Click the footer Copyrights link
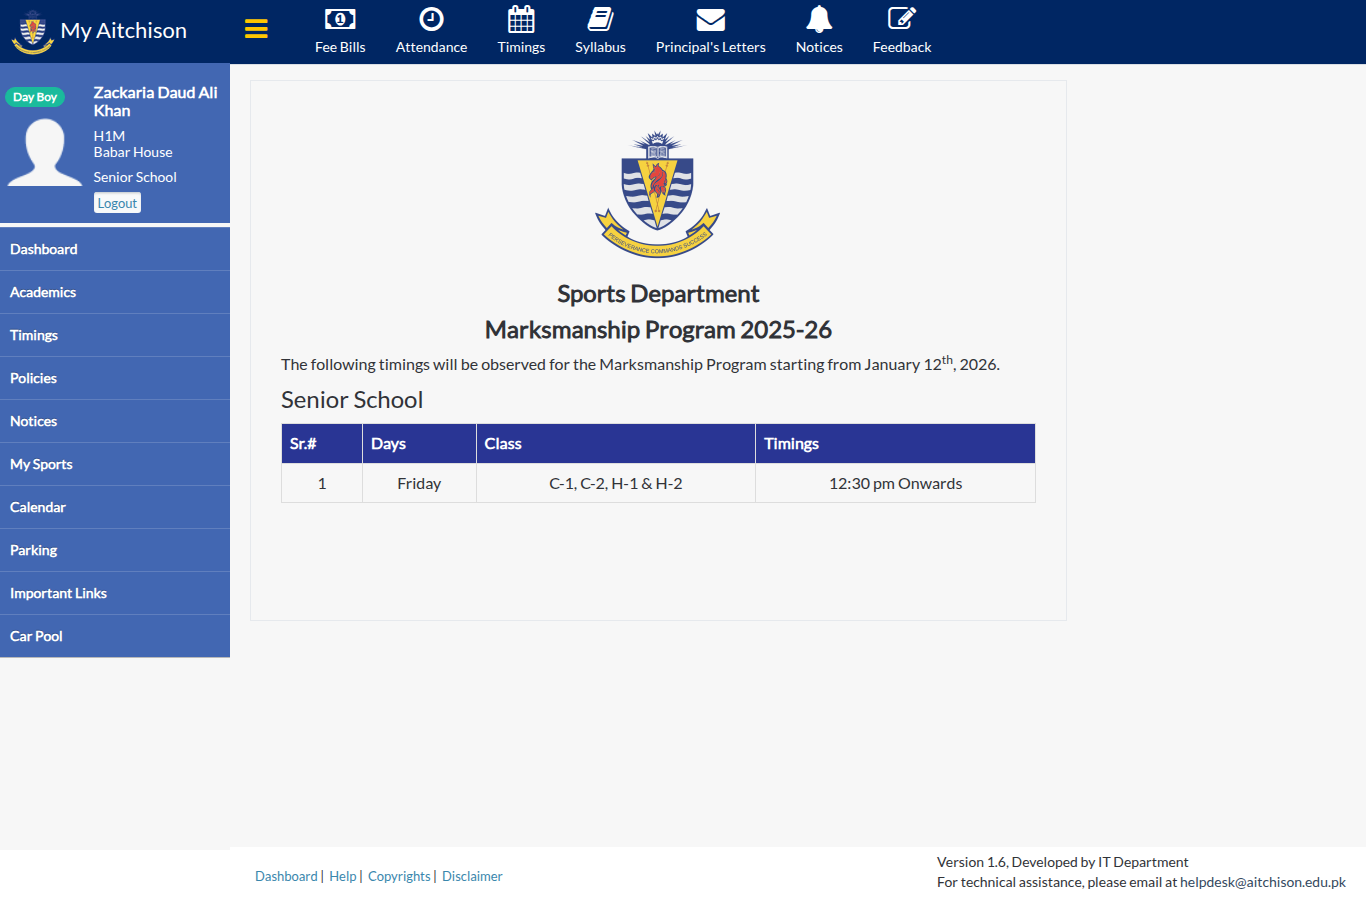Image resolution: width=1366 pixels, height=900 pixels. [399, 876]
